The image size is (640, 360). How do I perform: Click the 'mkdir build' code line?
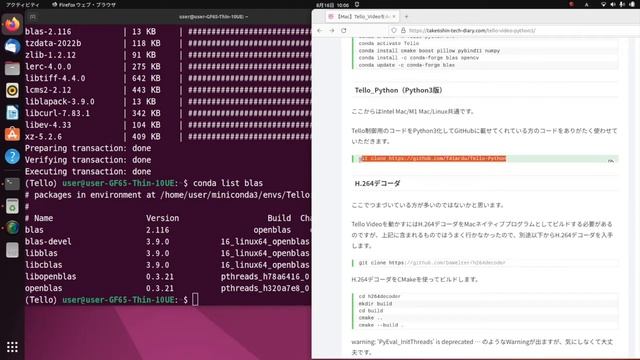pos(375,304)
